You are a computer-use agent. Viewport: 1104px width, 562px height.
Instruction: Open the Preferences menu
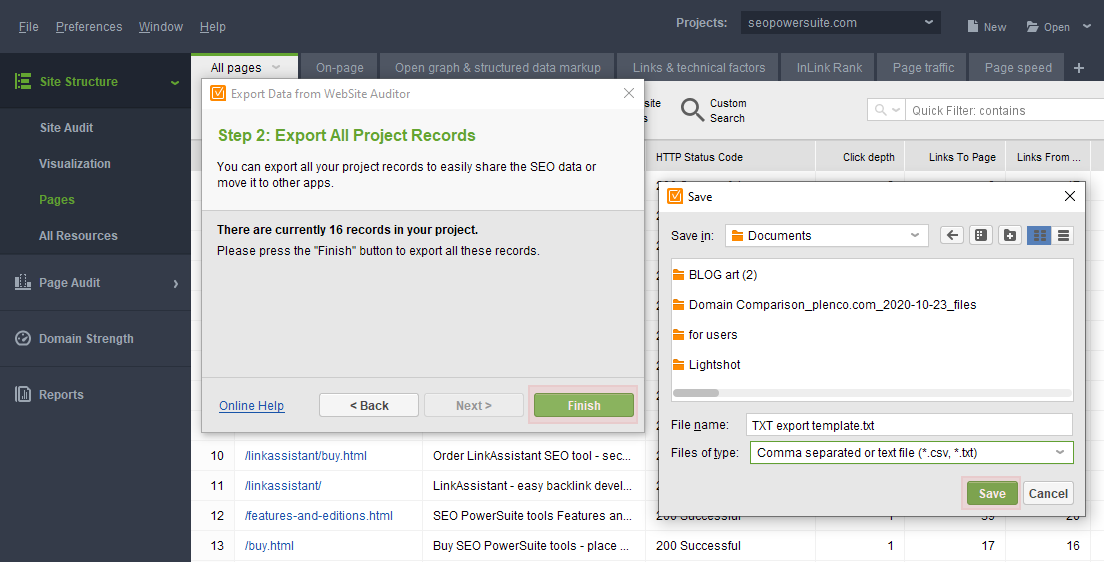pos(89,27)
